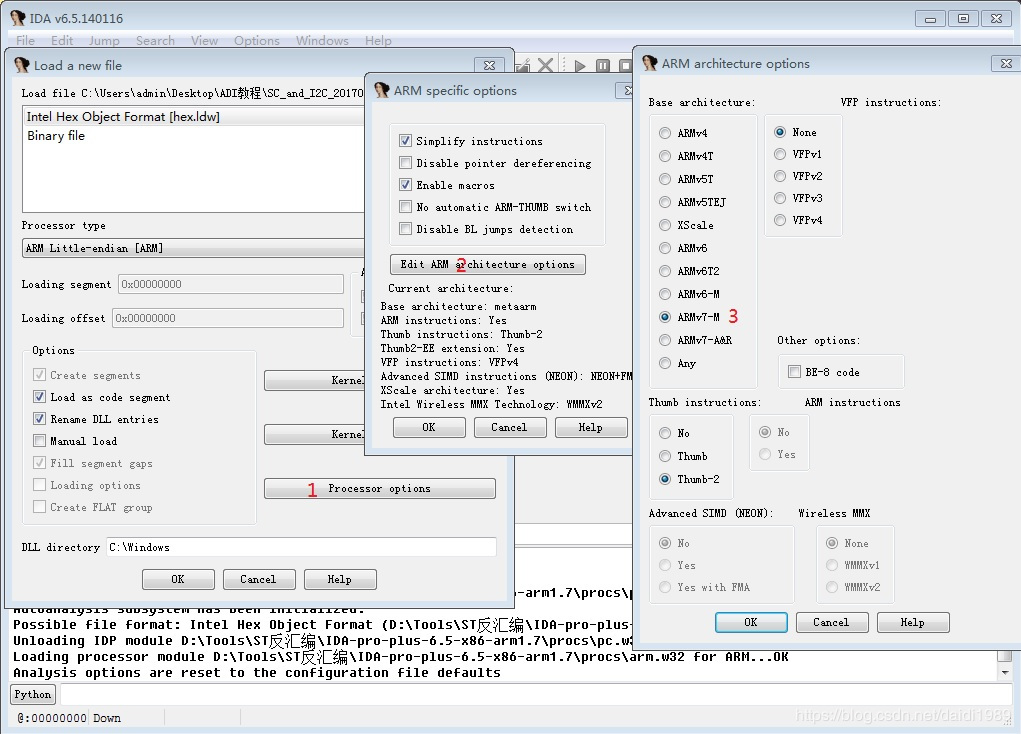
Task: Uncheck the Simplify instructions option
Action: click(406, 141)
